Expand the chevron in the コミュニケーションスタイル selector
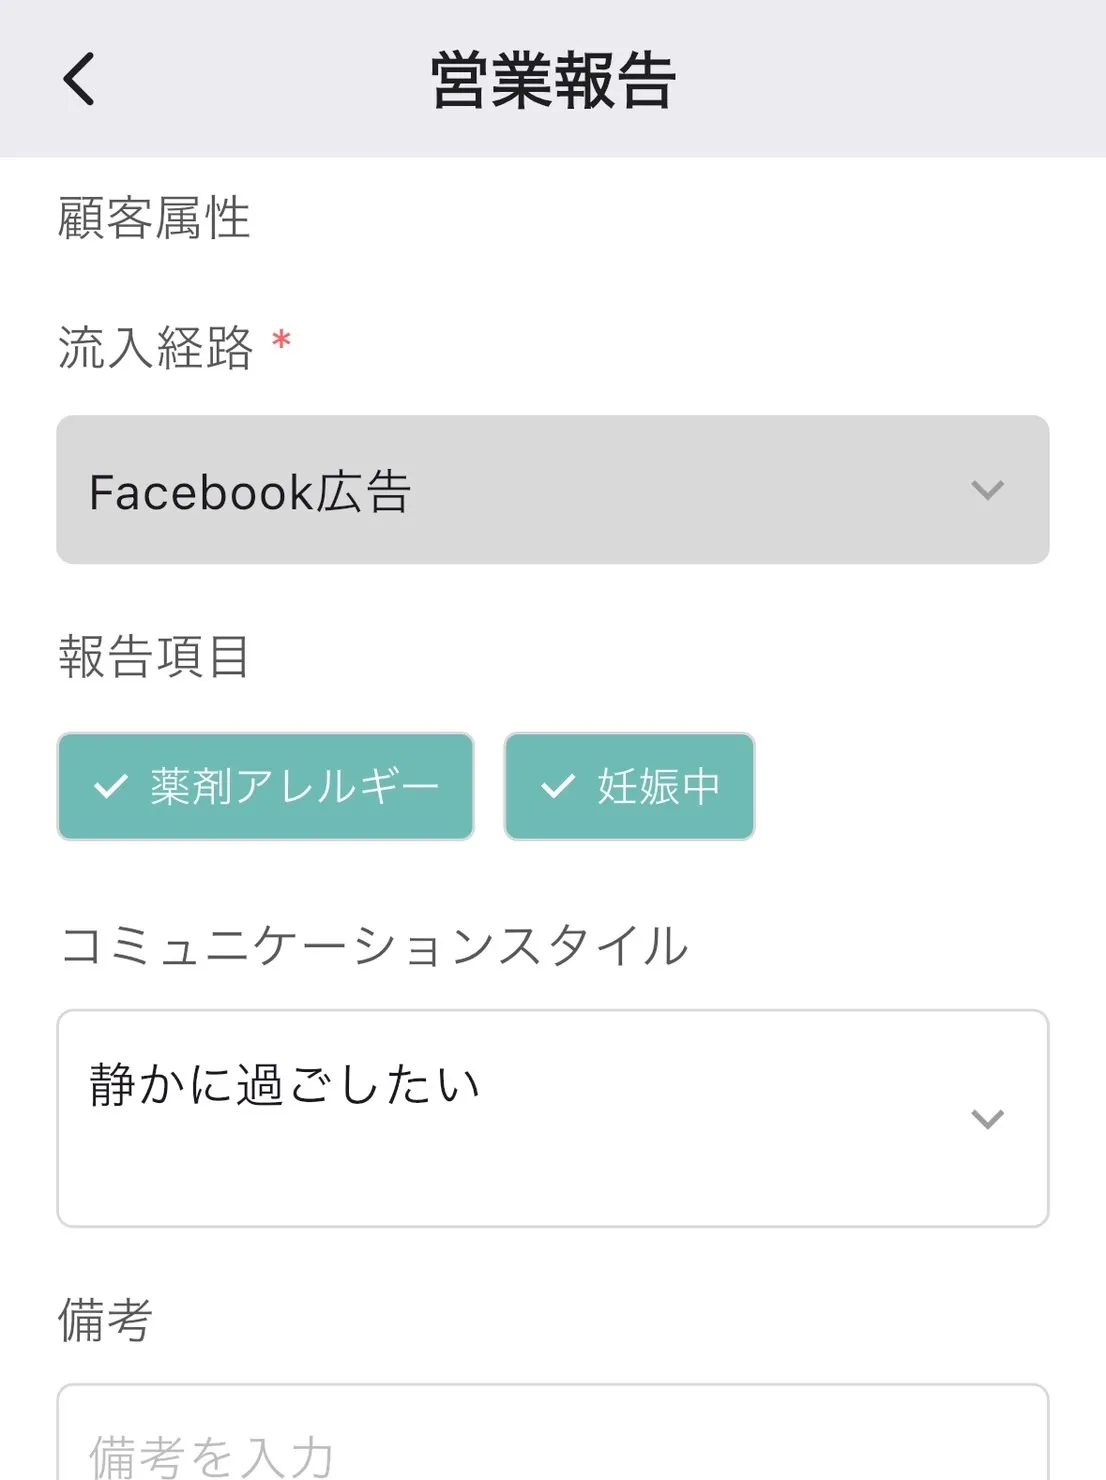Screen dimensions: 1106x1480 tap(987, 1119)
